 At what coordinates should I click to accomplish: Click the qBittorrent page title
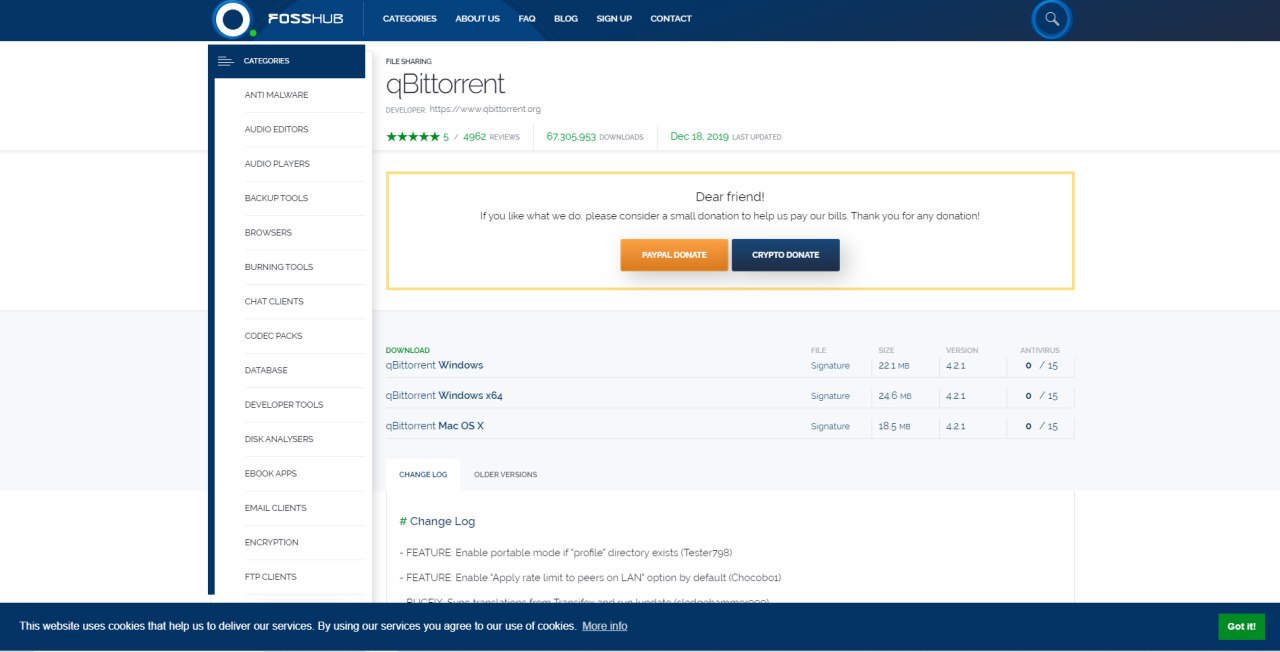(445, 85)
